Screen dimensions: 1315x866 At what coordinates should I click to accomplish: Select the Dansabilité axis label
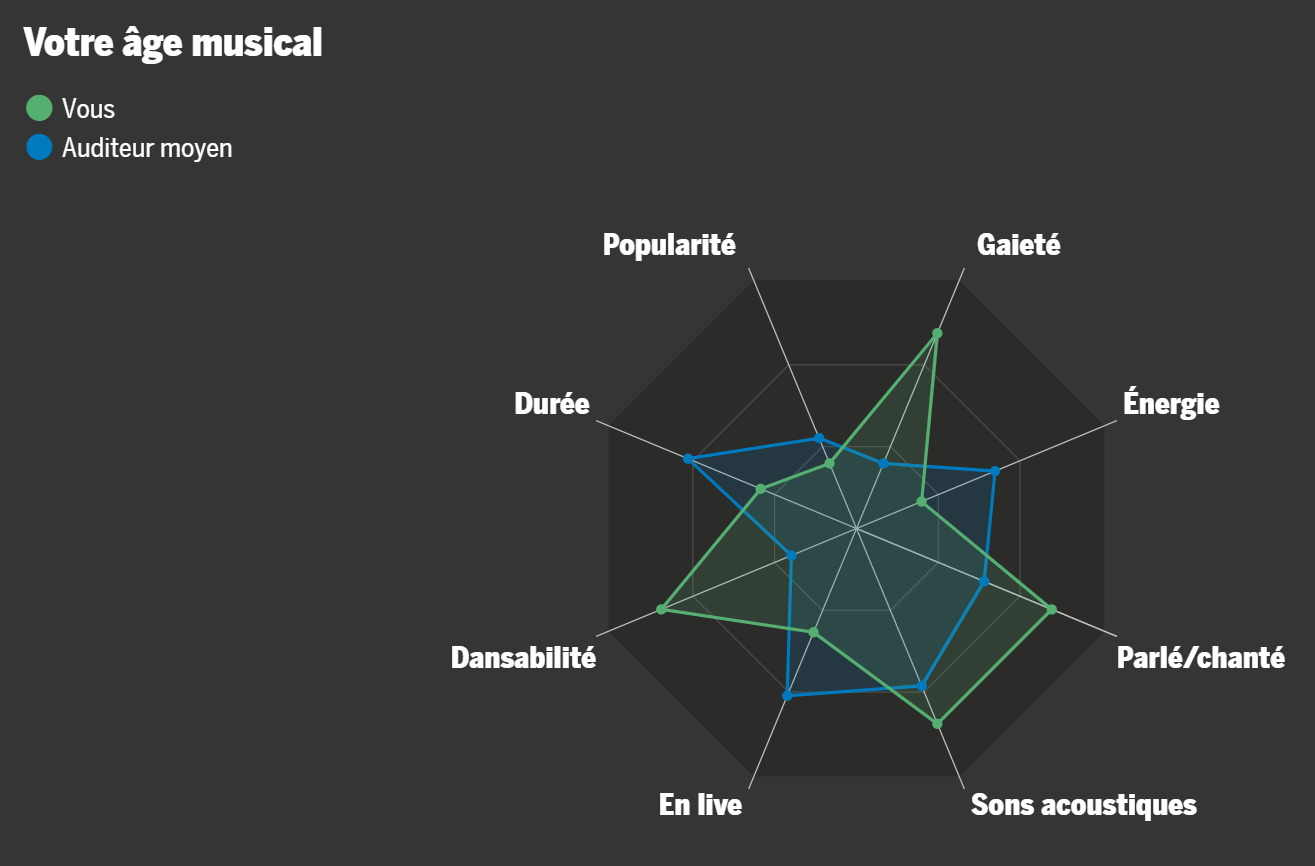tap(523, 658)
